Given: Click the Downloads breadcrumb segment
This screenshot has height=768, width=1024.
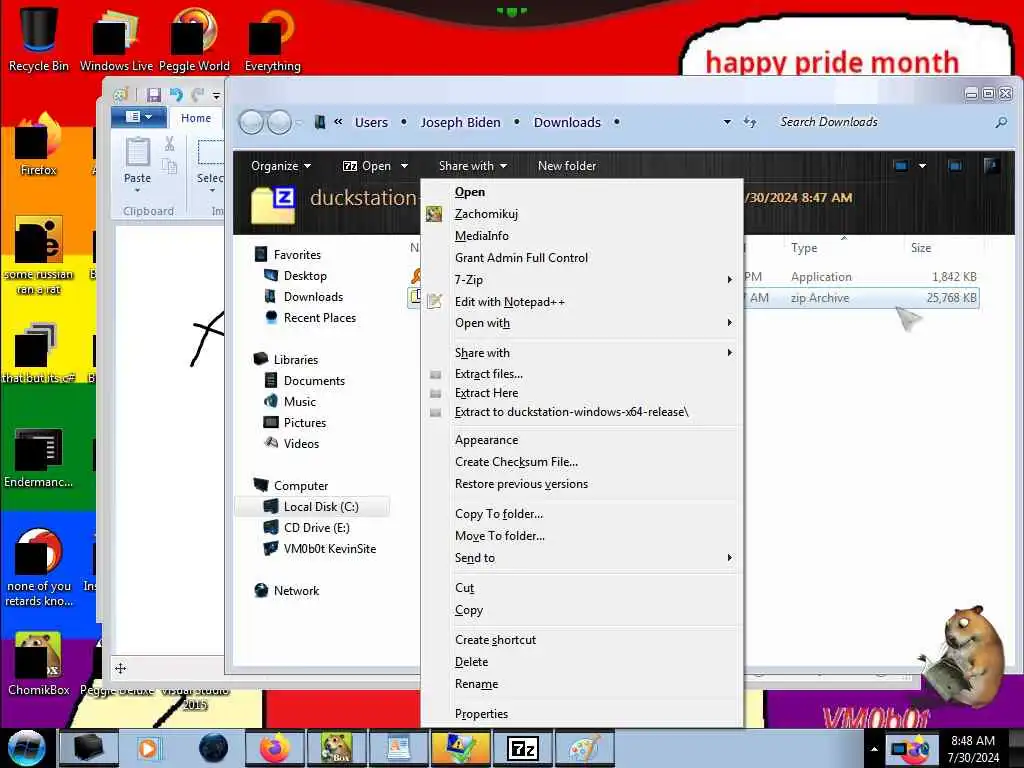Looking at the screenshot, I should point(567,122).
